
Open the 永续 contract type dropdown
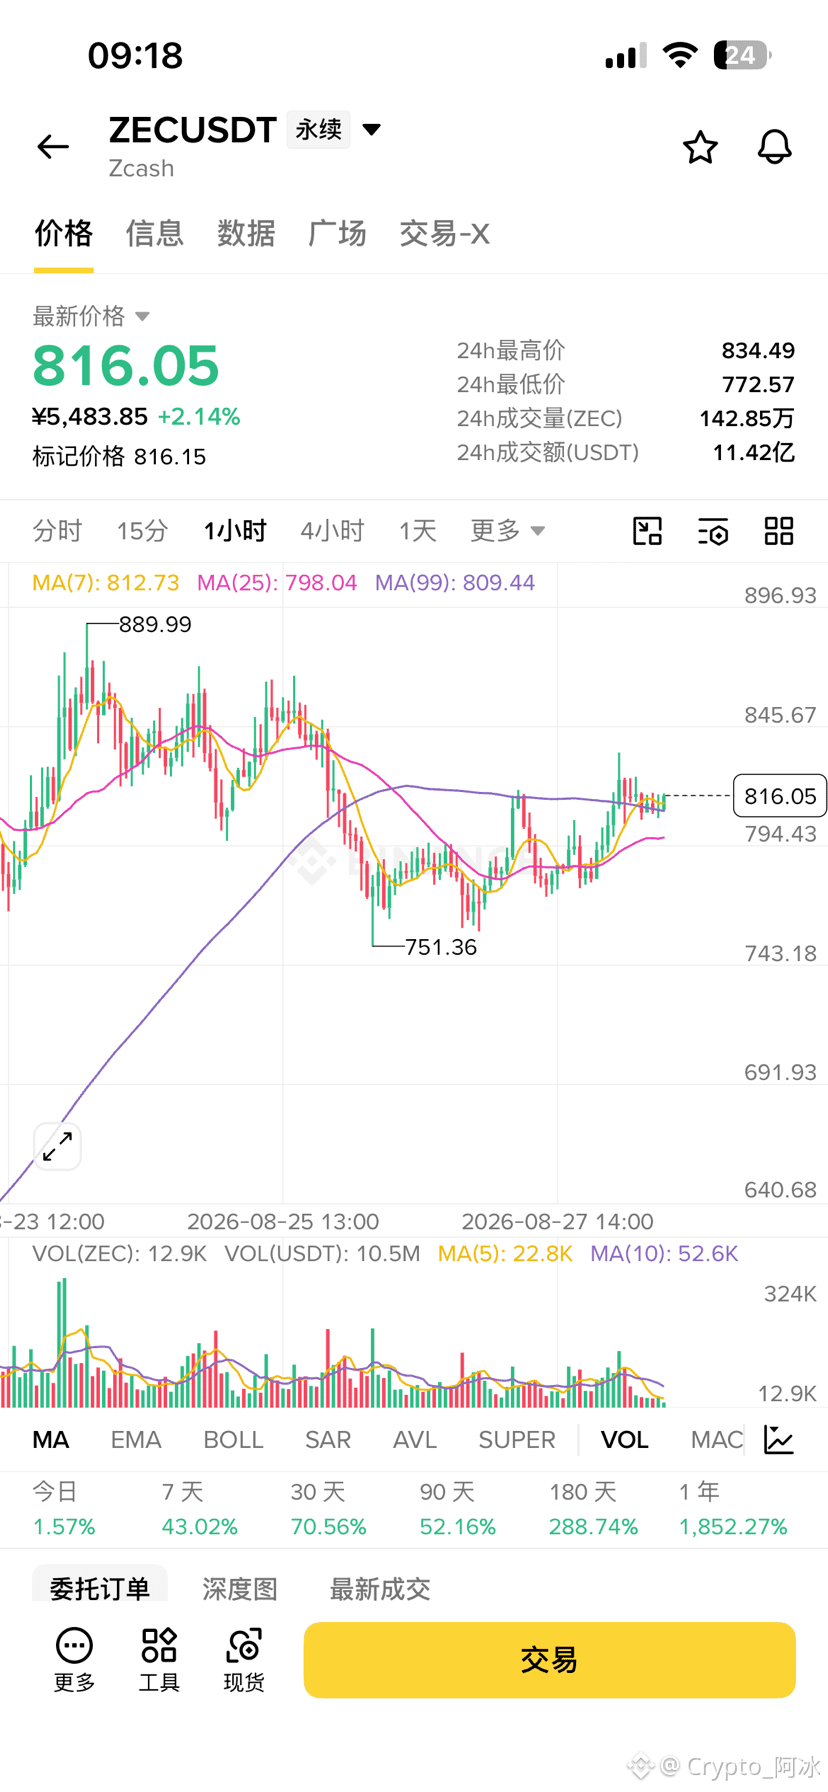(x=335, y=129)
